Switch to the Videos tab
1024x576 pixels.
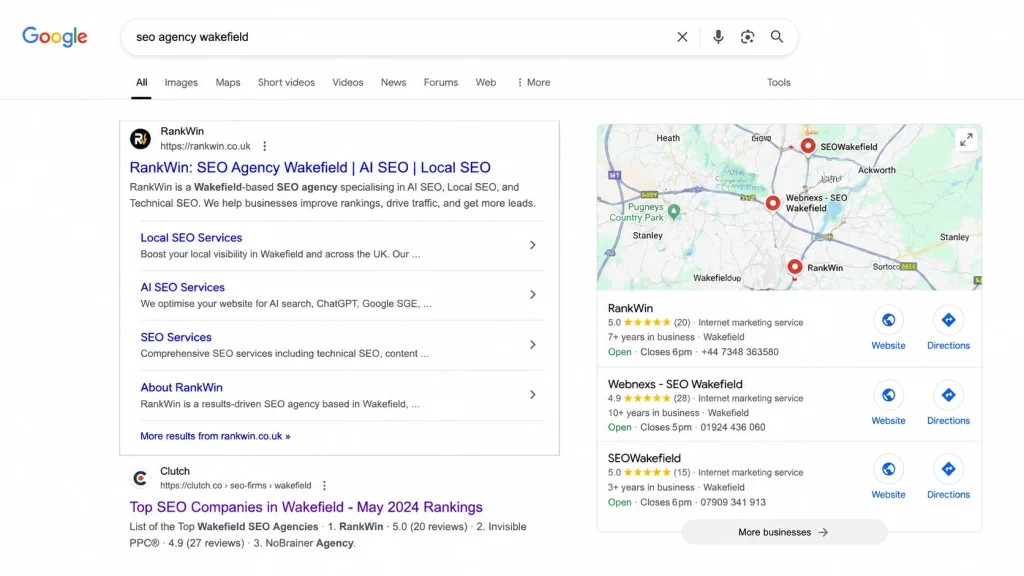tap(347, 82)
